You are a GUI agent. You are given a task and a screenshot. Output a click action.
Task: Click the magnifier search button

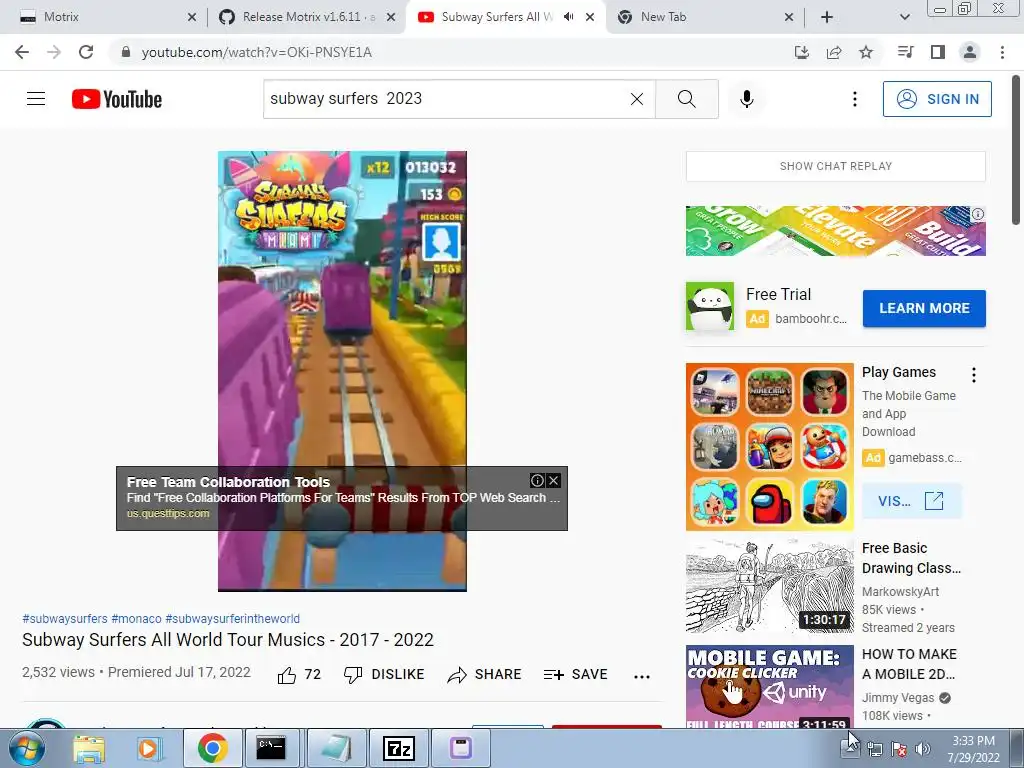pyautogui.click(x=686, y=99)
